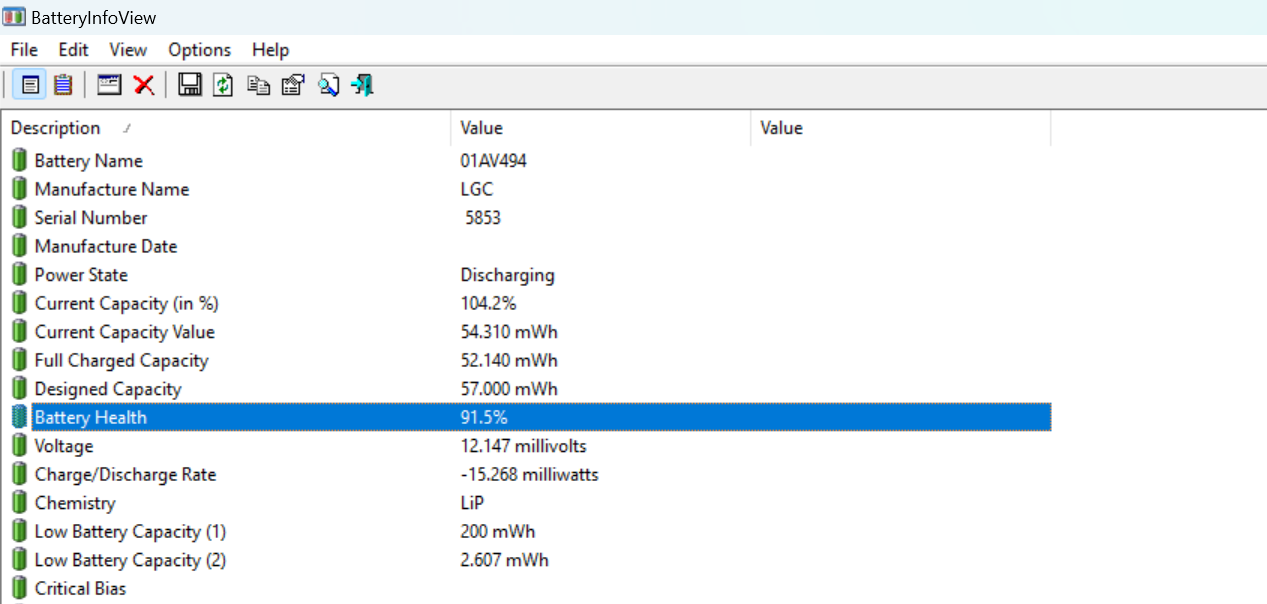Exit the app via door icon
1267x604 pixels.
point(362,85)
